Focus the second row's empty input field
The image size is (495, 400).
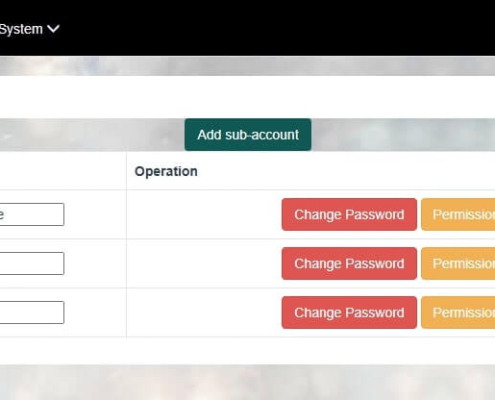tap(32, 263)
